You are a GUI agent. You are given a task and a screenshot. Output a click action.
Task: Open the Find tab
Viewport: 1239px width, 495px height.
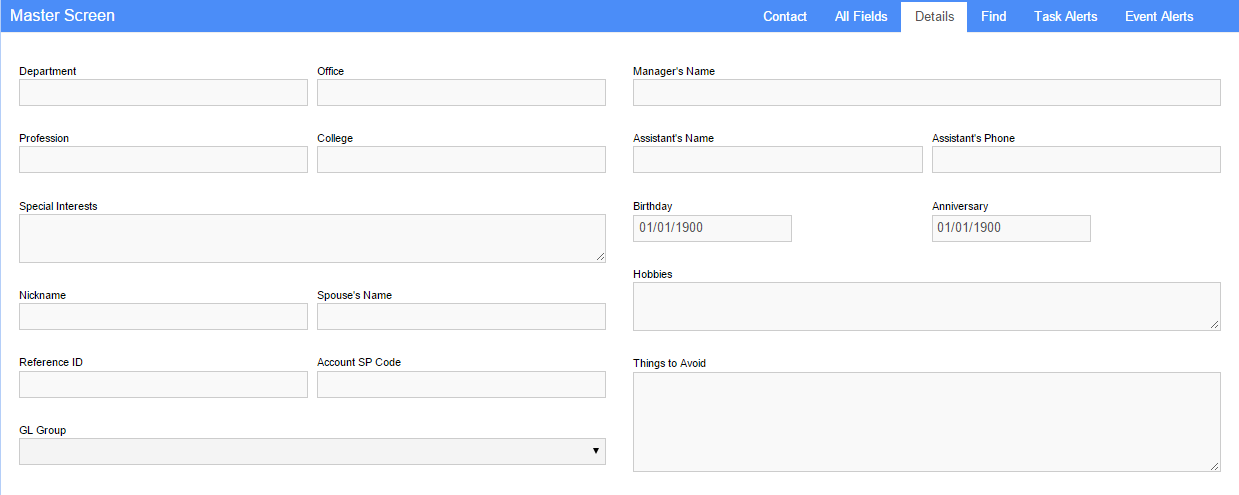(x=993, y=16)
